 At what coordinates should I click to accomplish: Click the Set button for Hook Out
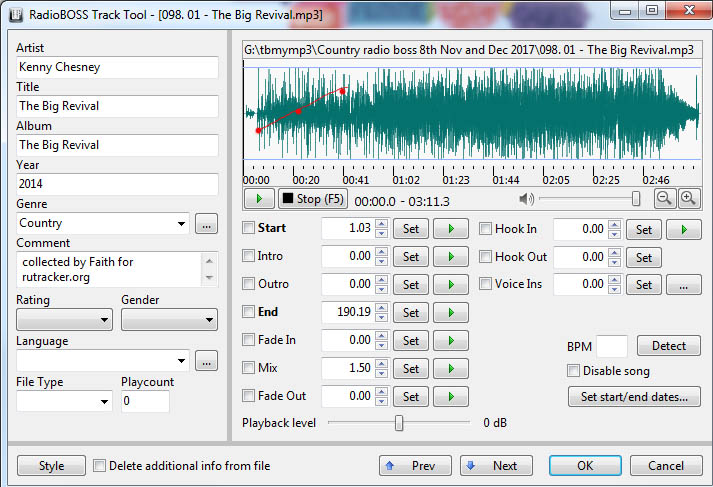tap(643, 257)
